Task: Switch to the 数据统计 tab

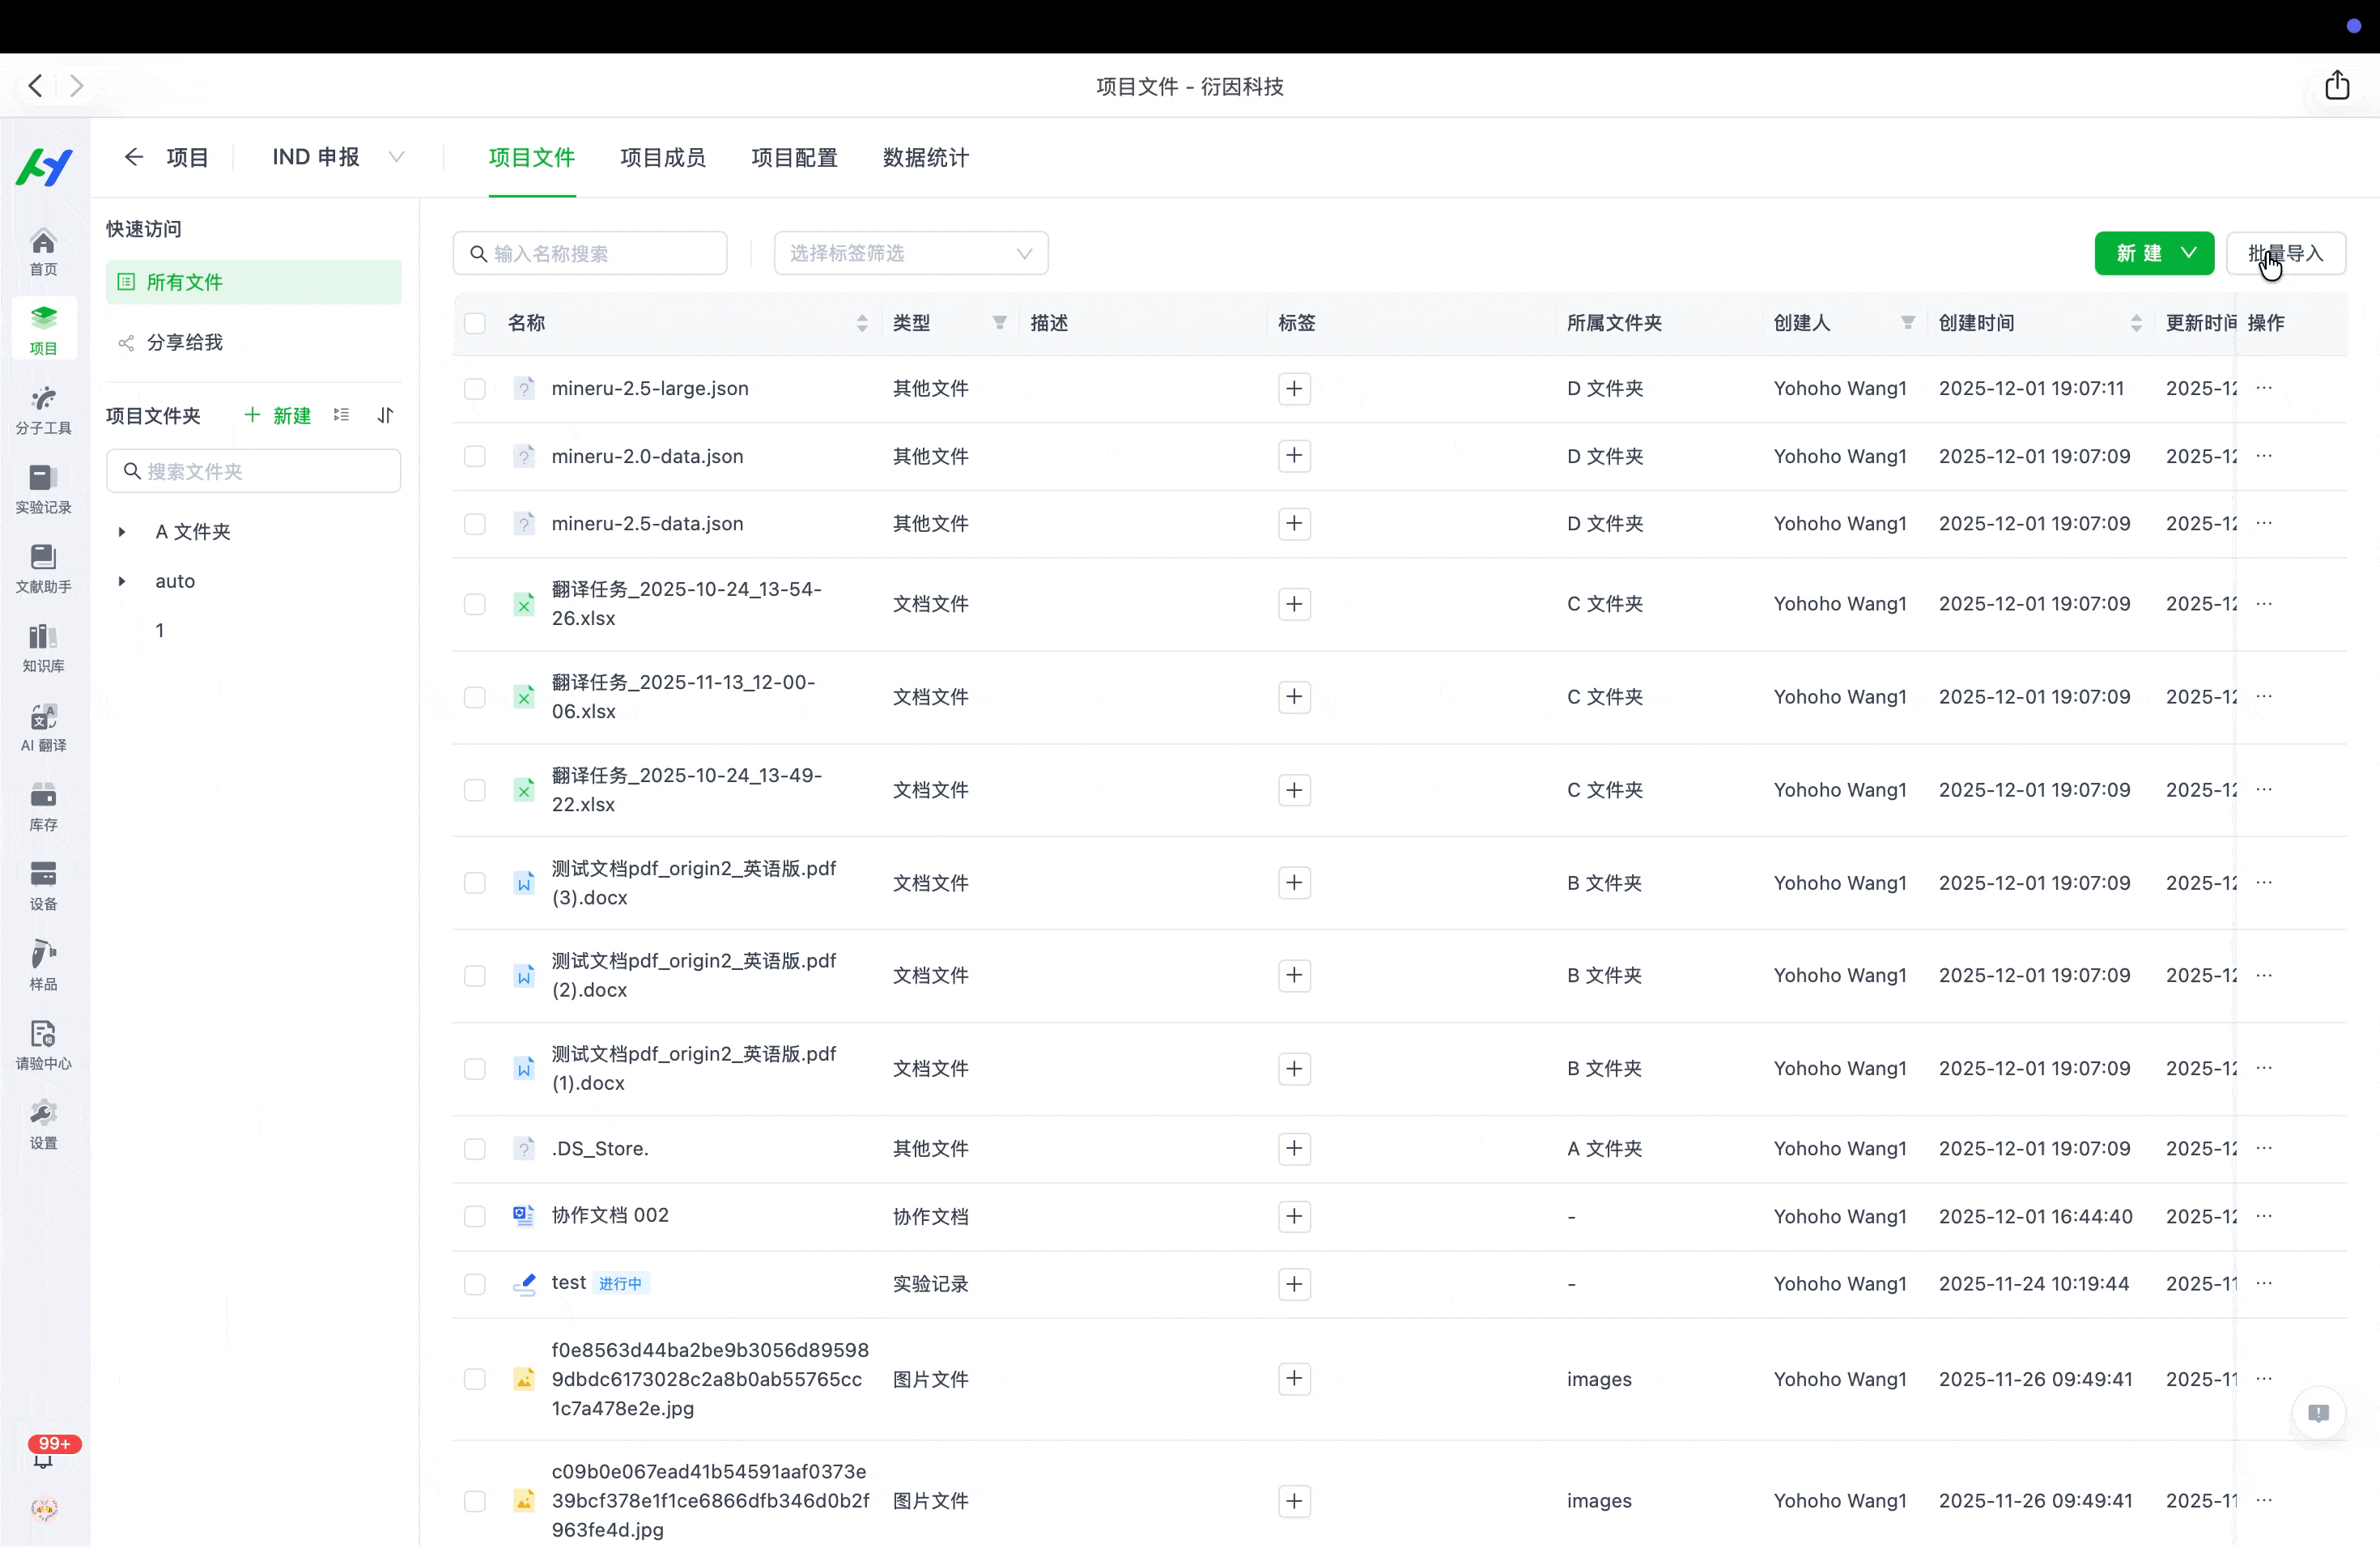Action: tap(925, 157)
